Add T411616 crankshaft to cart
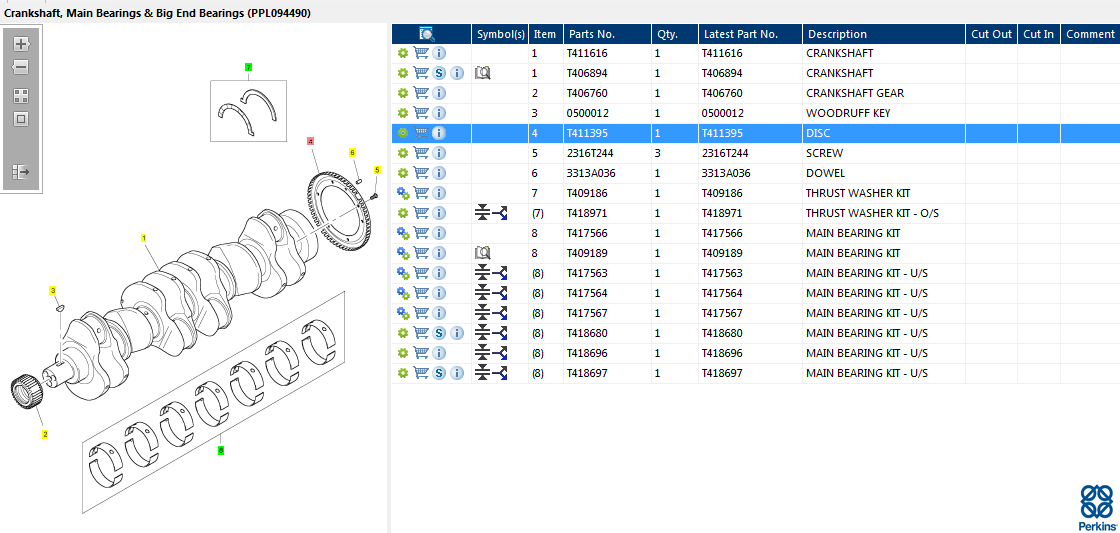The image size is (1120, 533). point(421,53)
